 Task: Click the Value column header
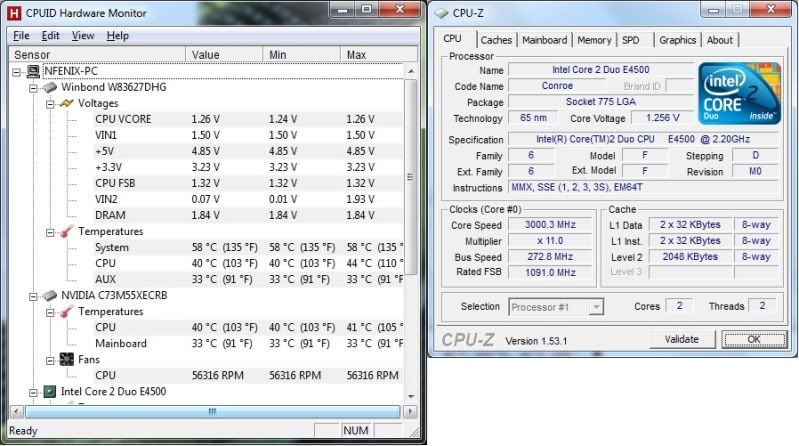pos(224,55)
